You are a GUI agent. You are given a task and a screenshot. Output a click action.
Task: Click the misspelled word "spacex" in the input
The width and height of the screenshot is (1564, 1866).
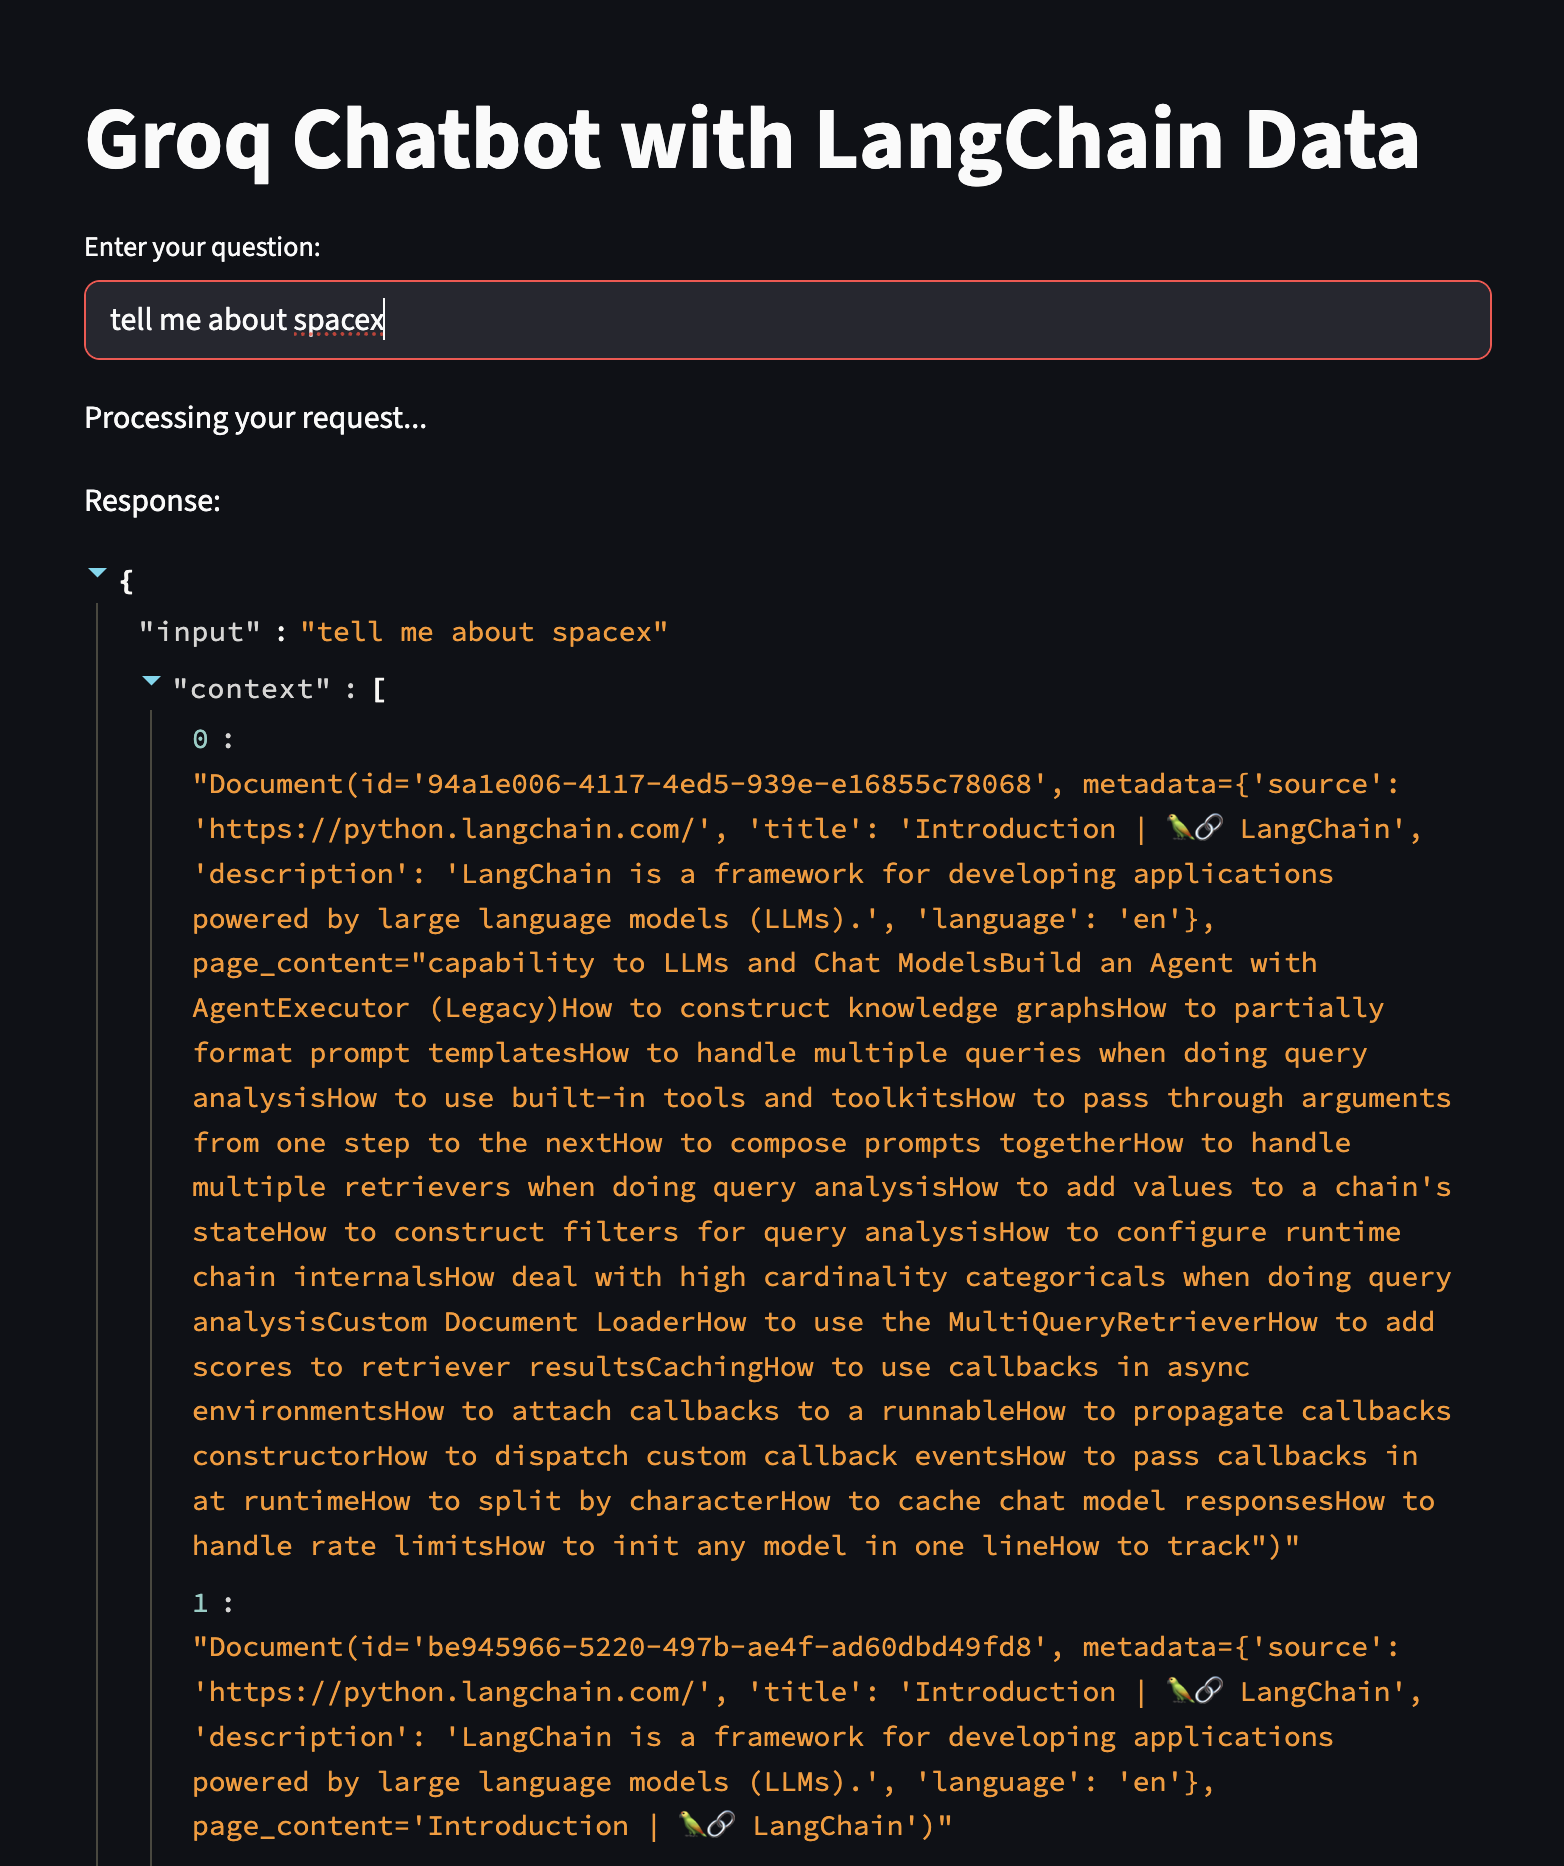(339, 320)
